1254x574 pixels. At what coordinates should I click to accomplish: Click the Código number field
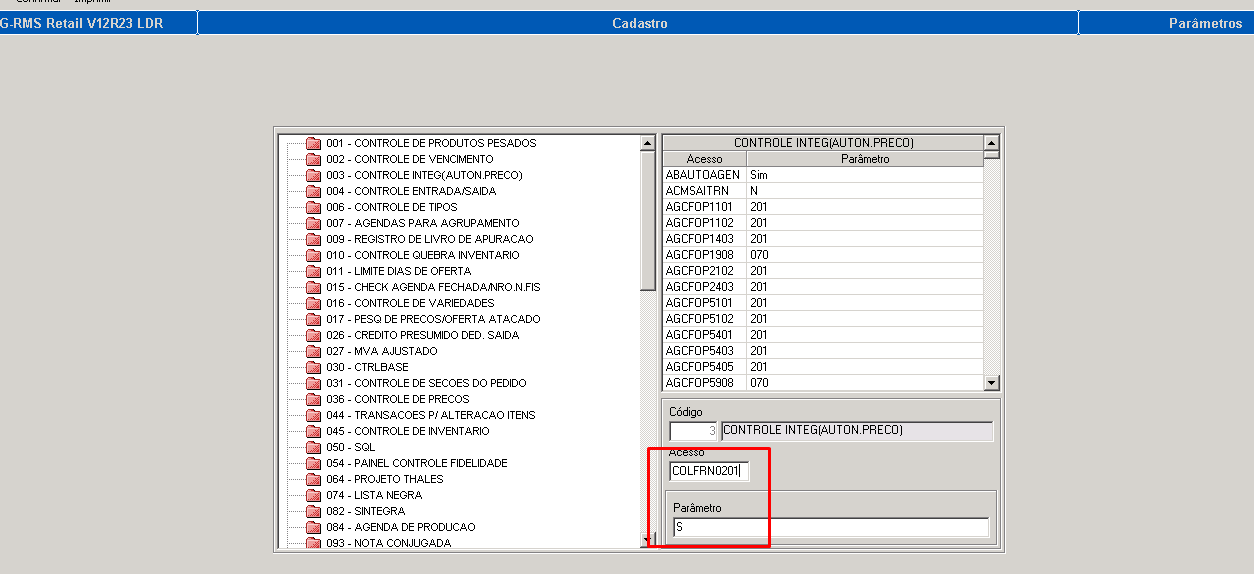(694, 431)
